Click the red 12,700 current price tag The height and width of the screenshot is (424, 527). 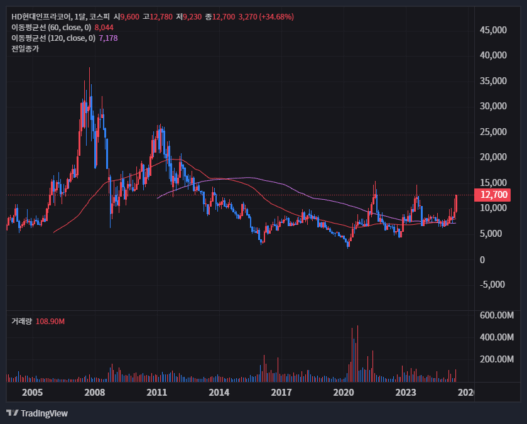click(x=492, y=195)
